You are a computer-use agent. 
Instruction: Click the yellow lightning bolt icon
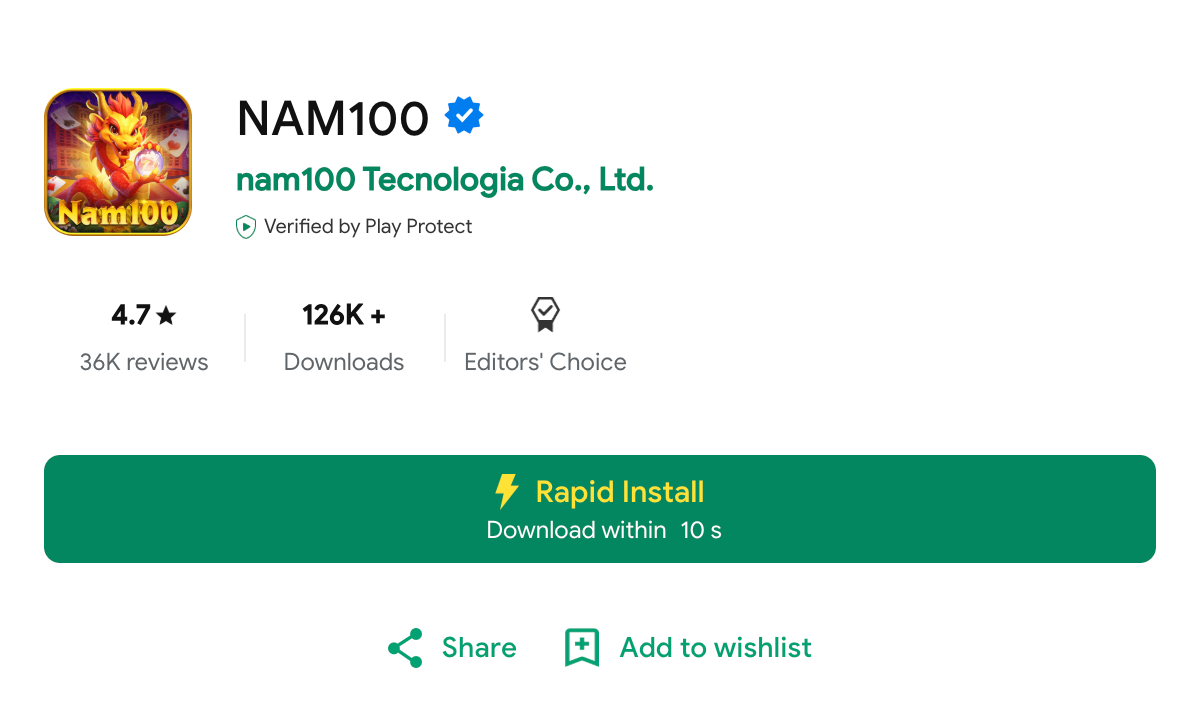507,491
